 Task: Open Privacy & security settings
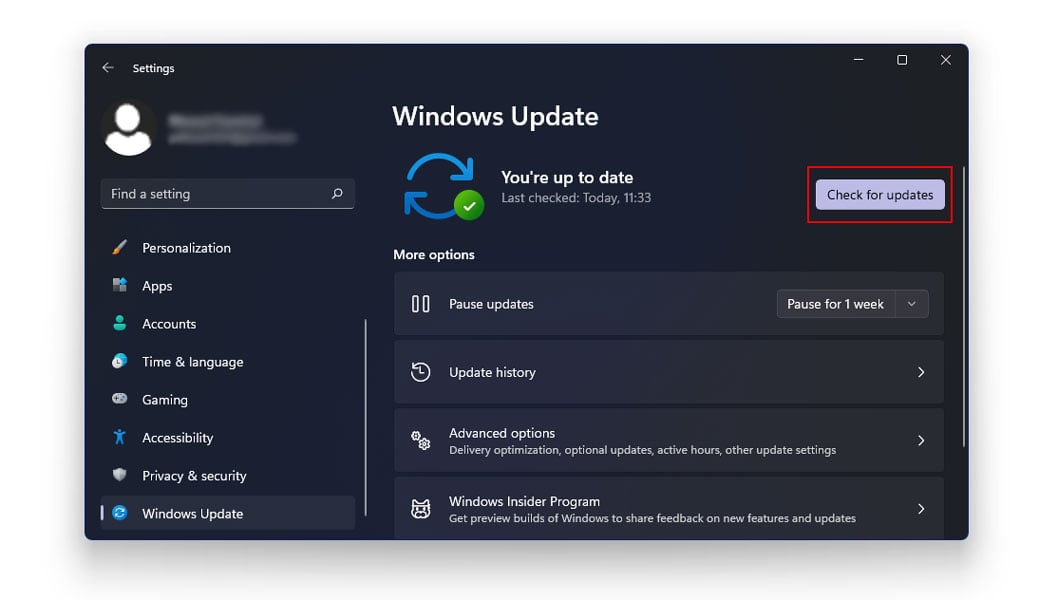point(227,475)
